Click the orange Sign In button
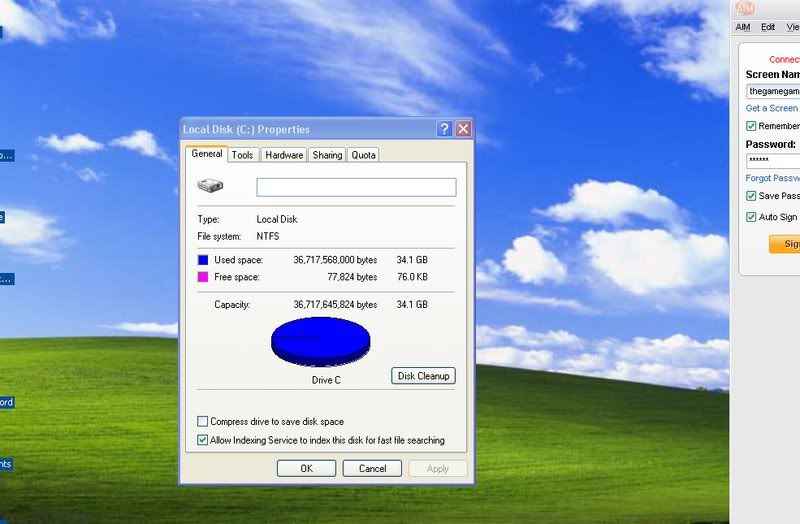The height and width of the screenshot is (524, 800). click(x=785, y=244)
